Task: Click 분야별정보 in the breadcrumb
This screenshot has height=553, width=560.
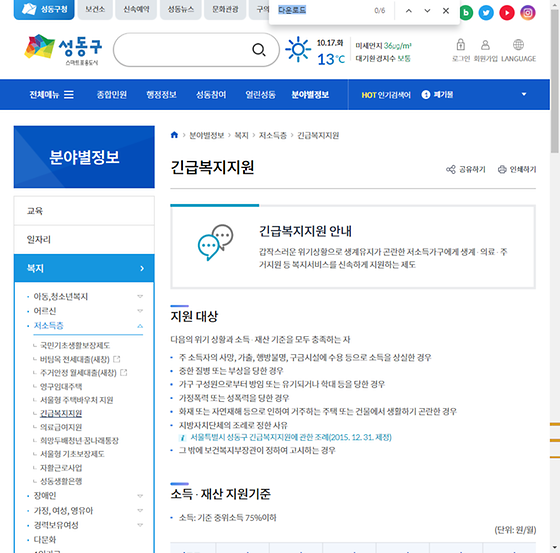Action: [206, 135]
